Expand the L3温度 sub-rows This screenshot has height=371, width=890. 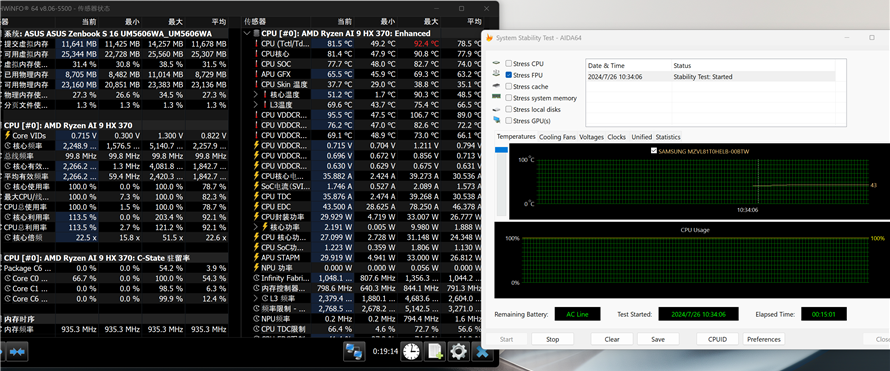click(x=256, y=105)
